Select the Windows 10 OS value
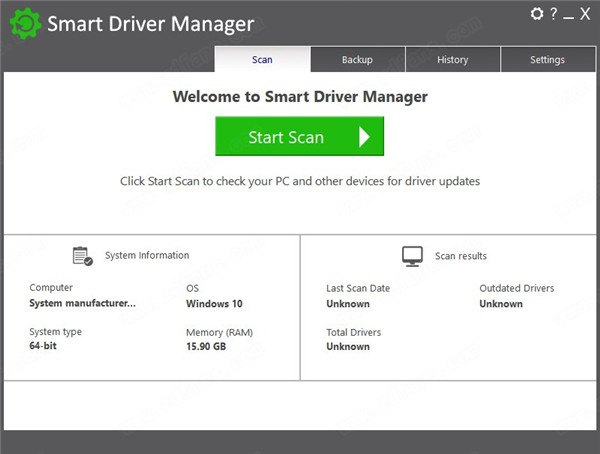Image resolution: width=600 pixels, height=454 pixels. pyautogui.click(x=214, y=304)
